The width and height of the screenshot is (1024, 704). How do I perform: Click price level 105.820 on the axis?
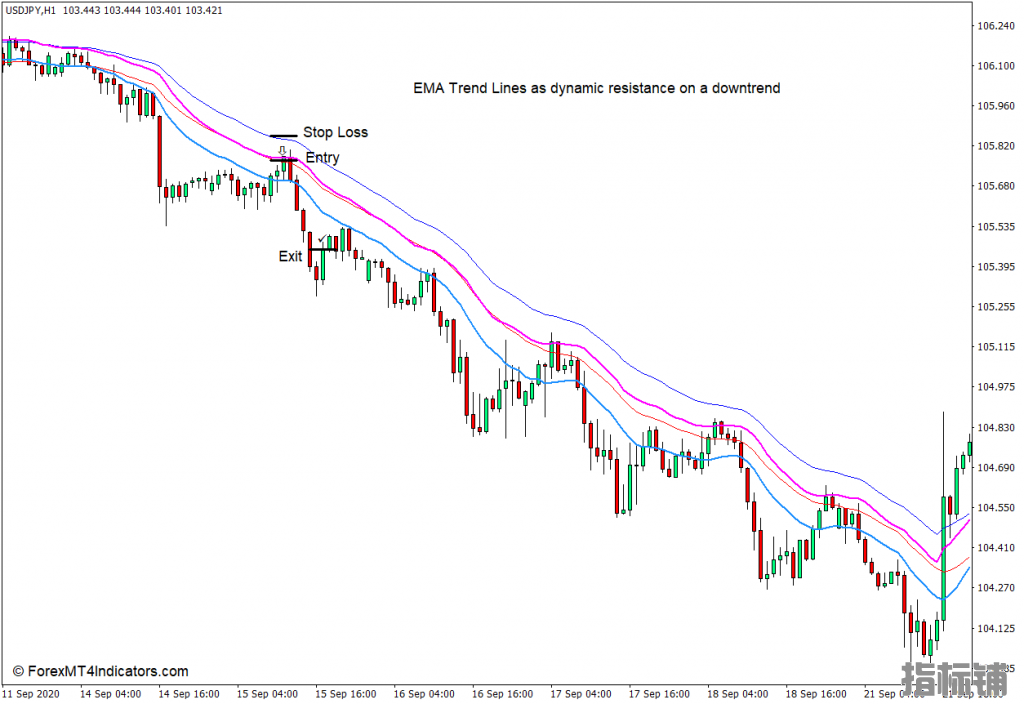[996, 146]
